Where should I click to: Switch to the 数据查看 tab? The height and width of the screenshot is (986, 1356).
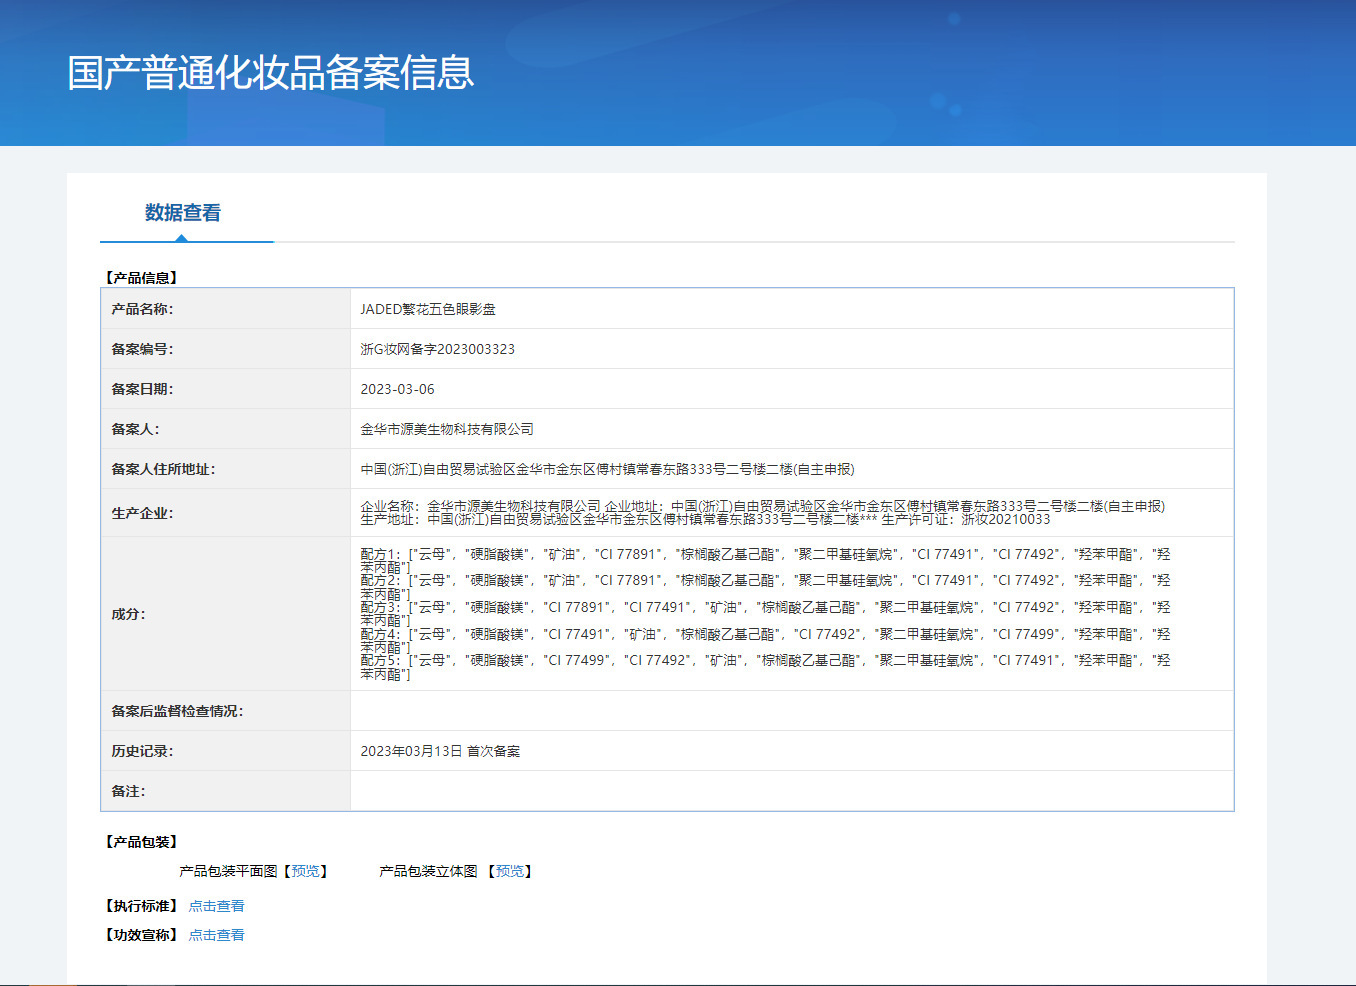tap(183, 213)
